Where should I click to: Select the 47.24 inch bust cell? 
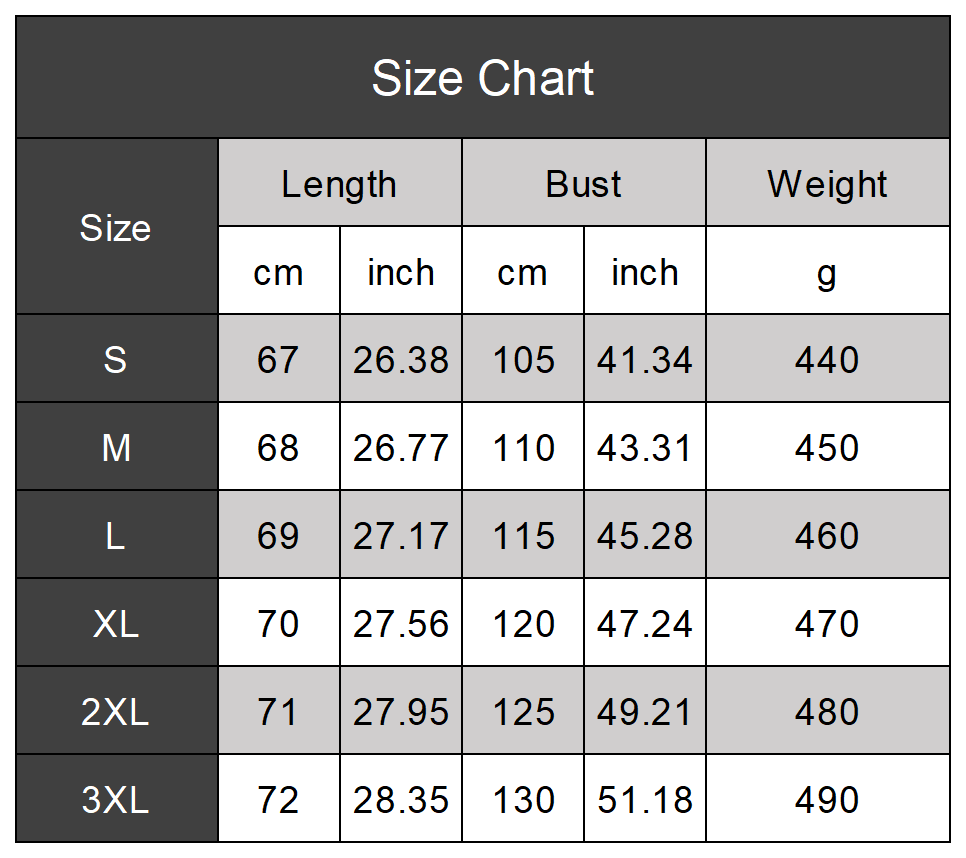(645, 624)
